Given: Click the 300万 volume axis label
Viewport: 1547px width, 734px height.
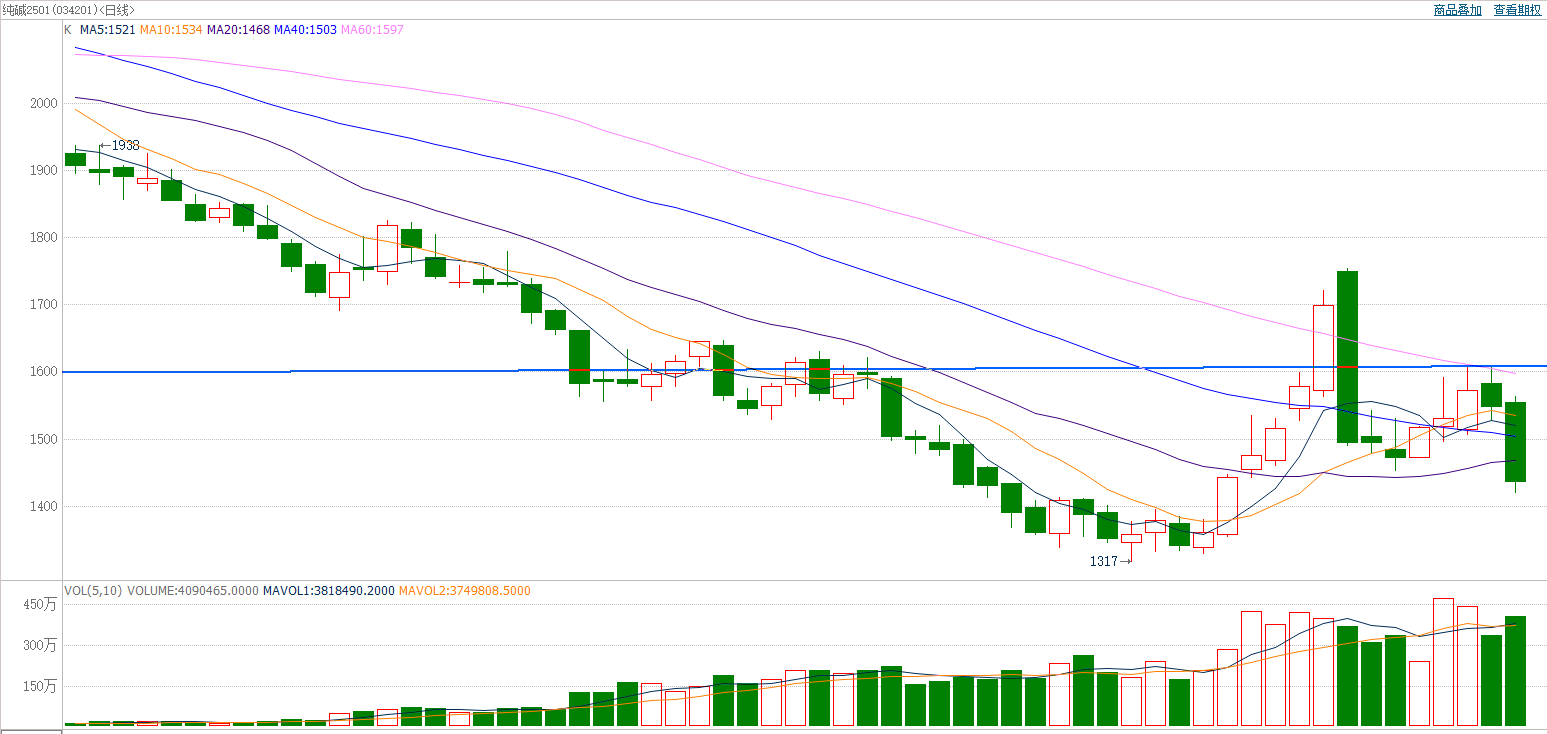Looking at the screenshot, I should point(41,646).
